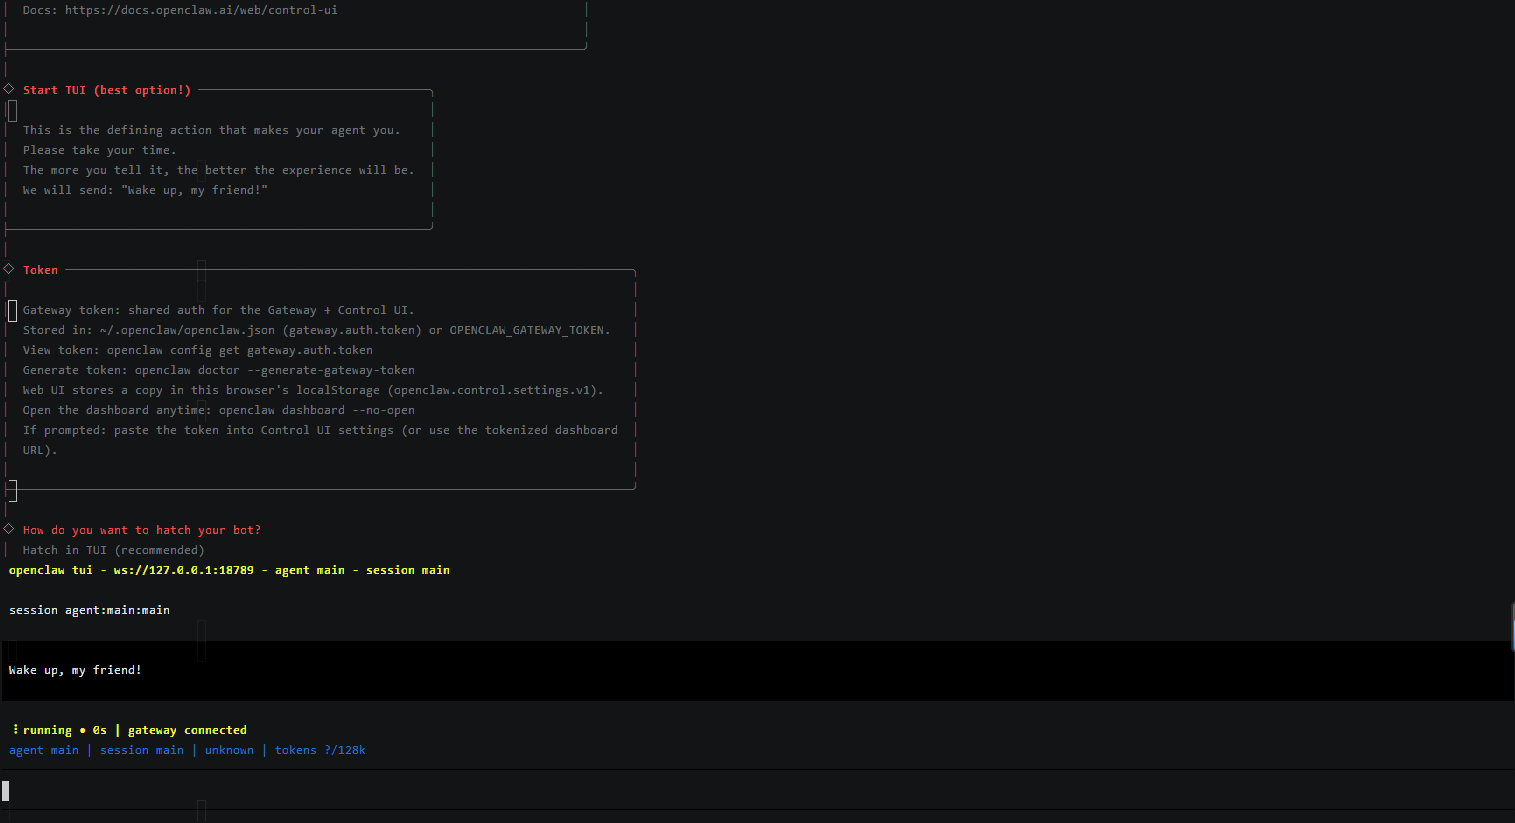The height and width of the screenshot is (823, 1515).
Task: Click the diamond marker beside Start TUI
Action: coord(9,89)
